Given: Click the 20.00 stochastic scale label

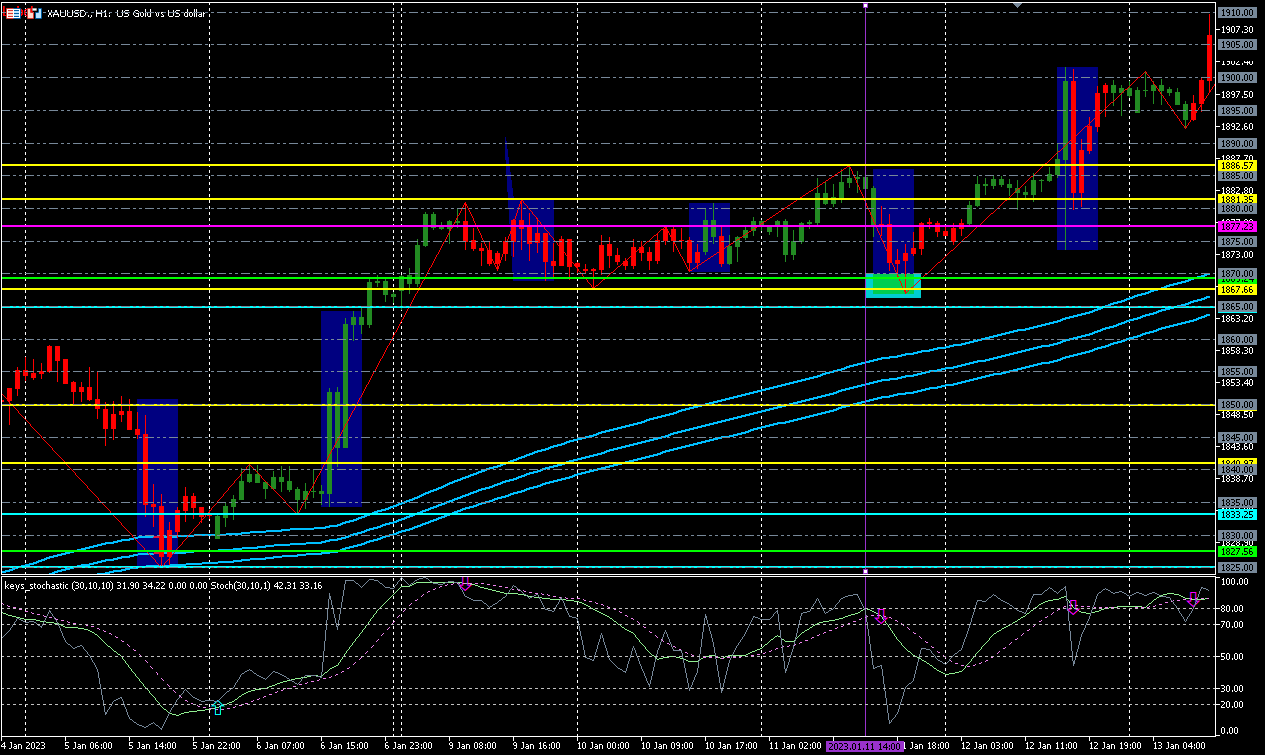Looking at the screenshot, I should pyautogui.click(x=1232, y=704).
